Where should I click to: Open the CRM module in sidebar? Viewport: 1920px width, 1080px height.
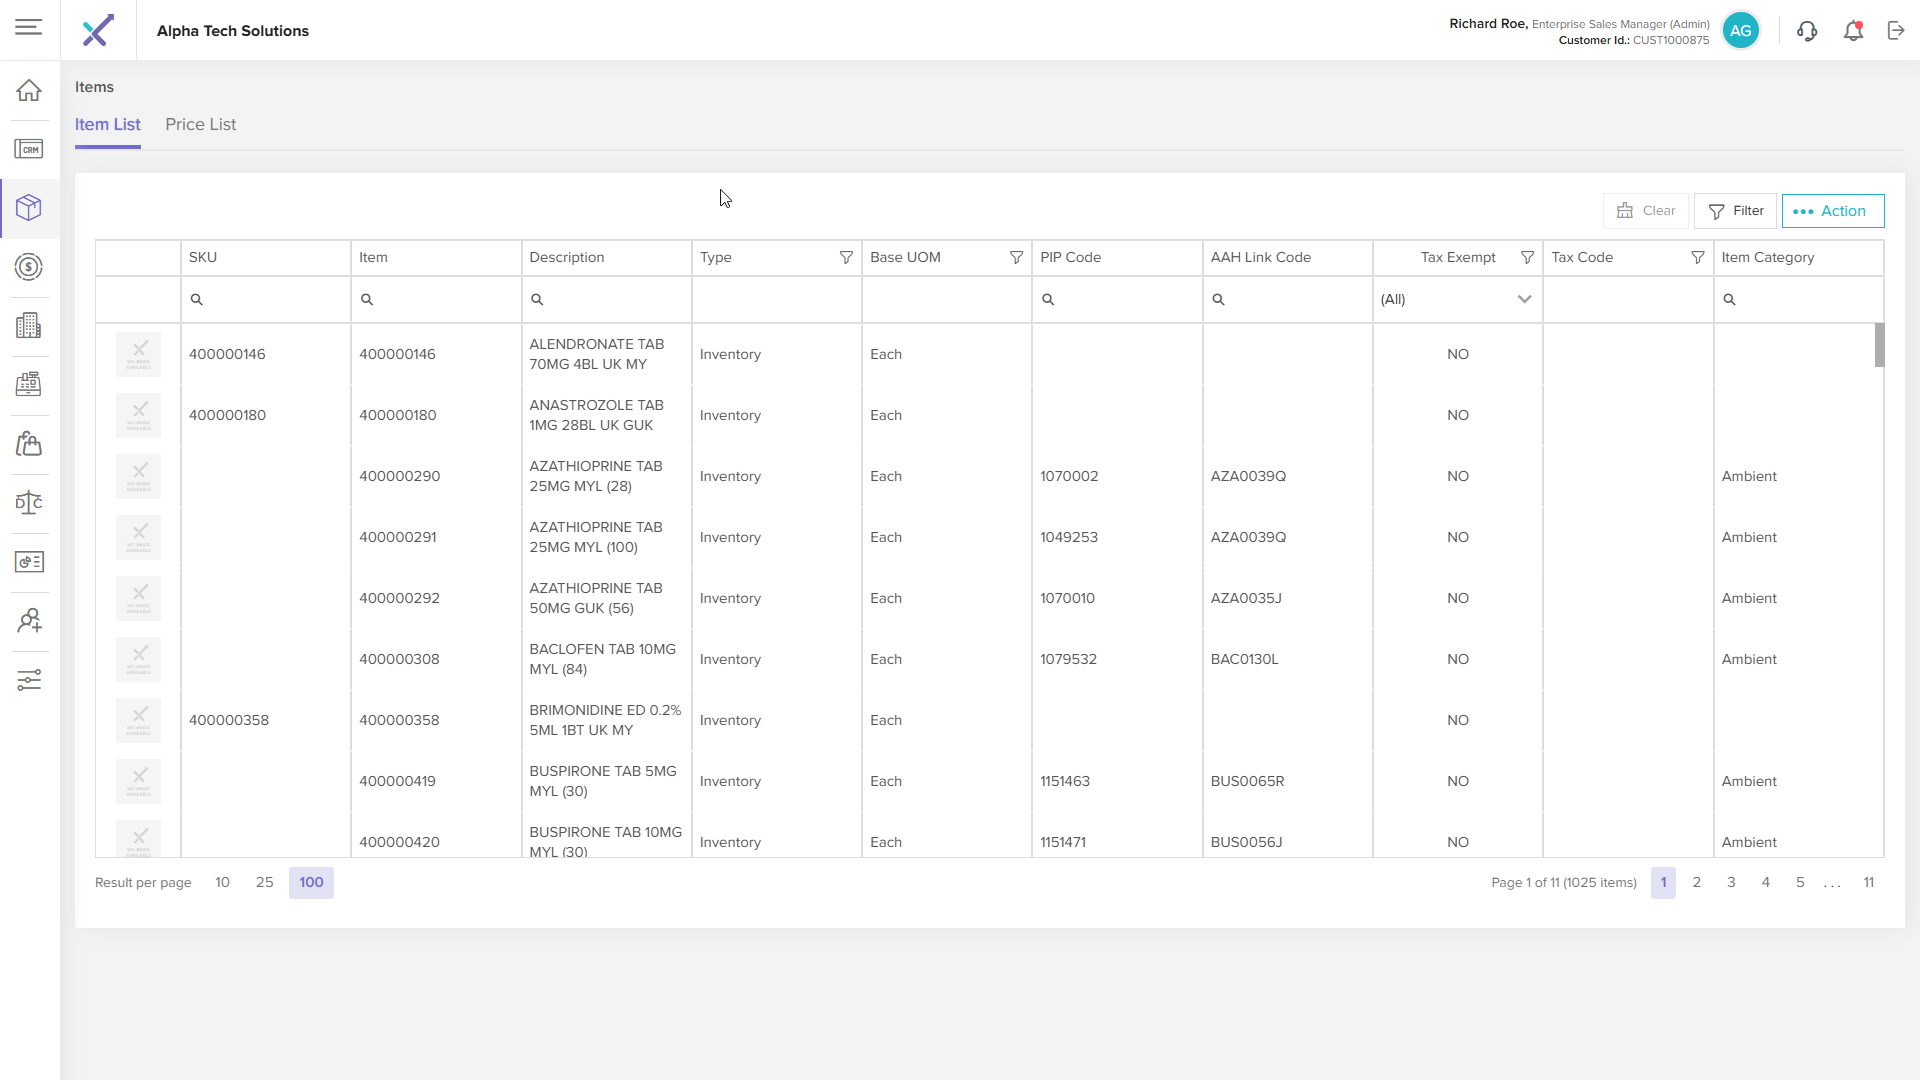29,149
